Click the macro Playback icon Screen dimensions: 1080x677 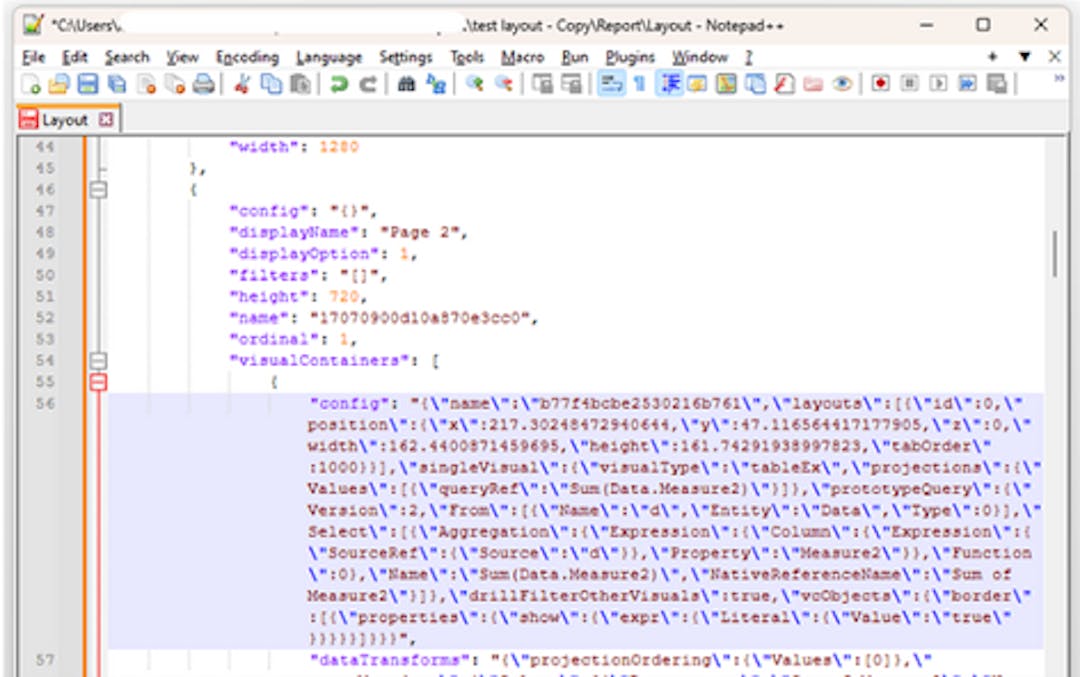pos(938,84)
